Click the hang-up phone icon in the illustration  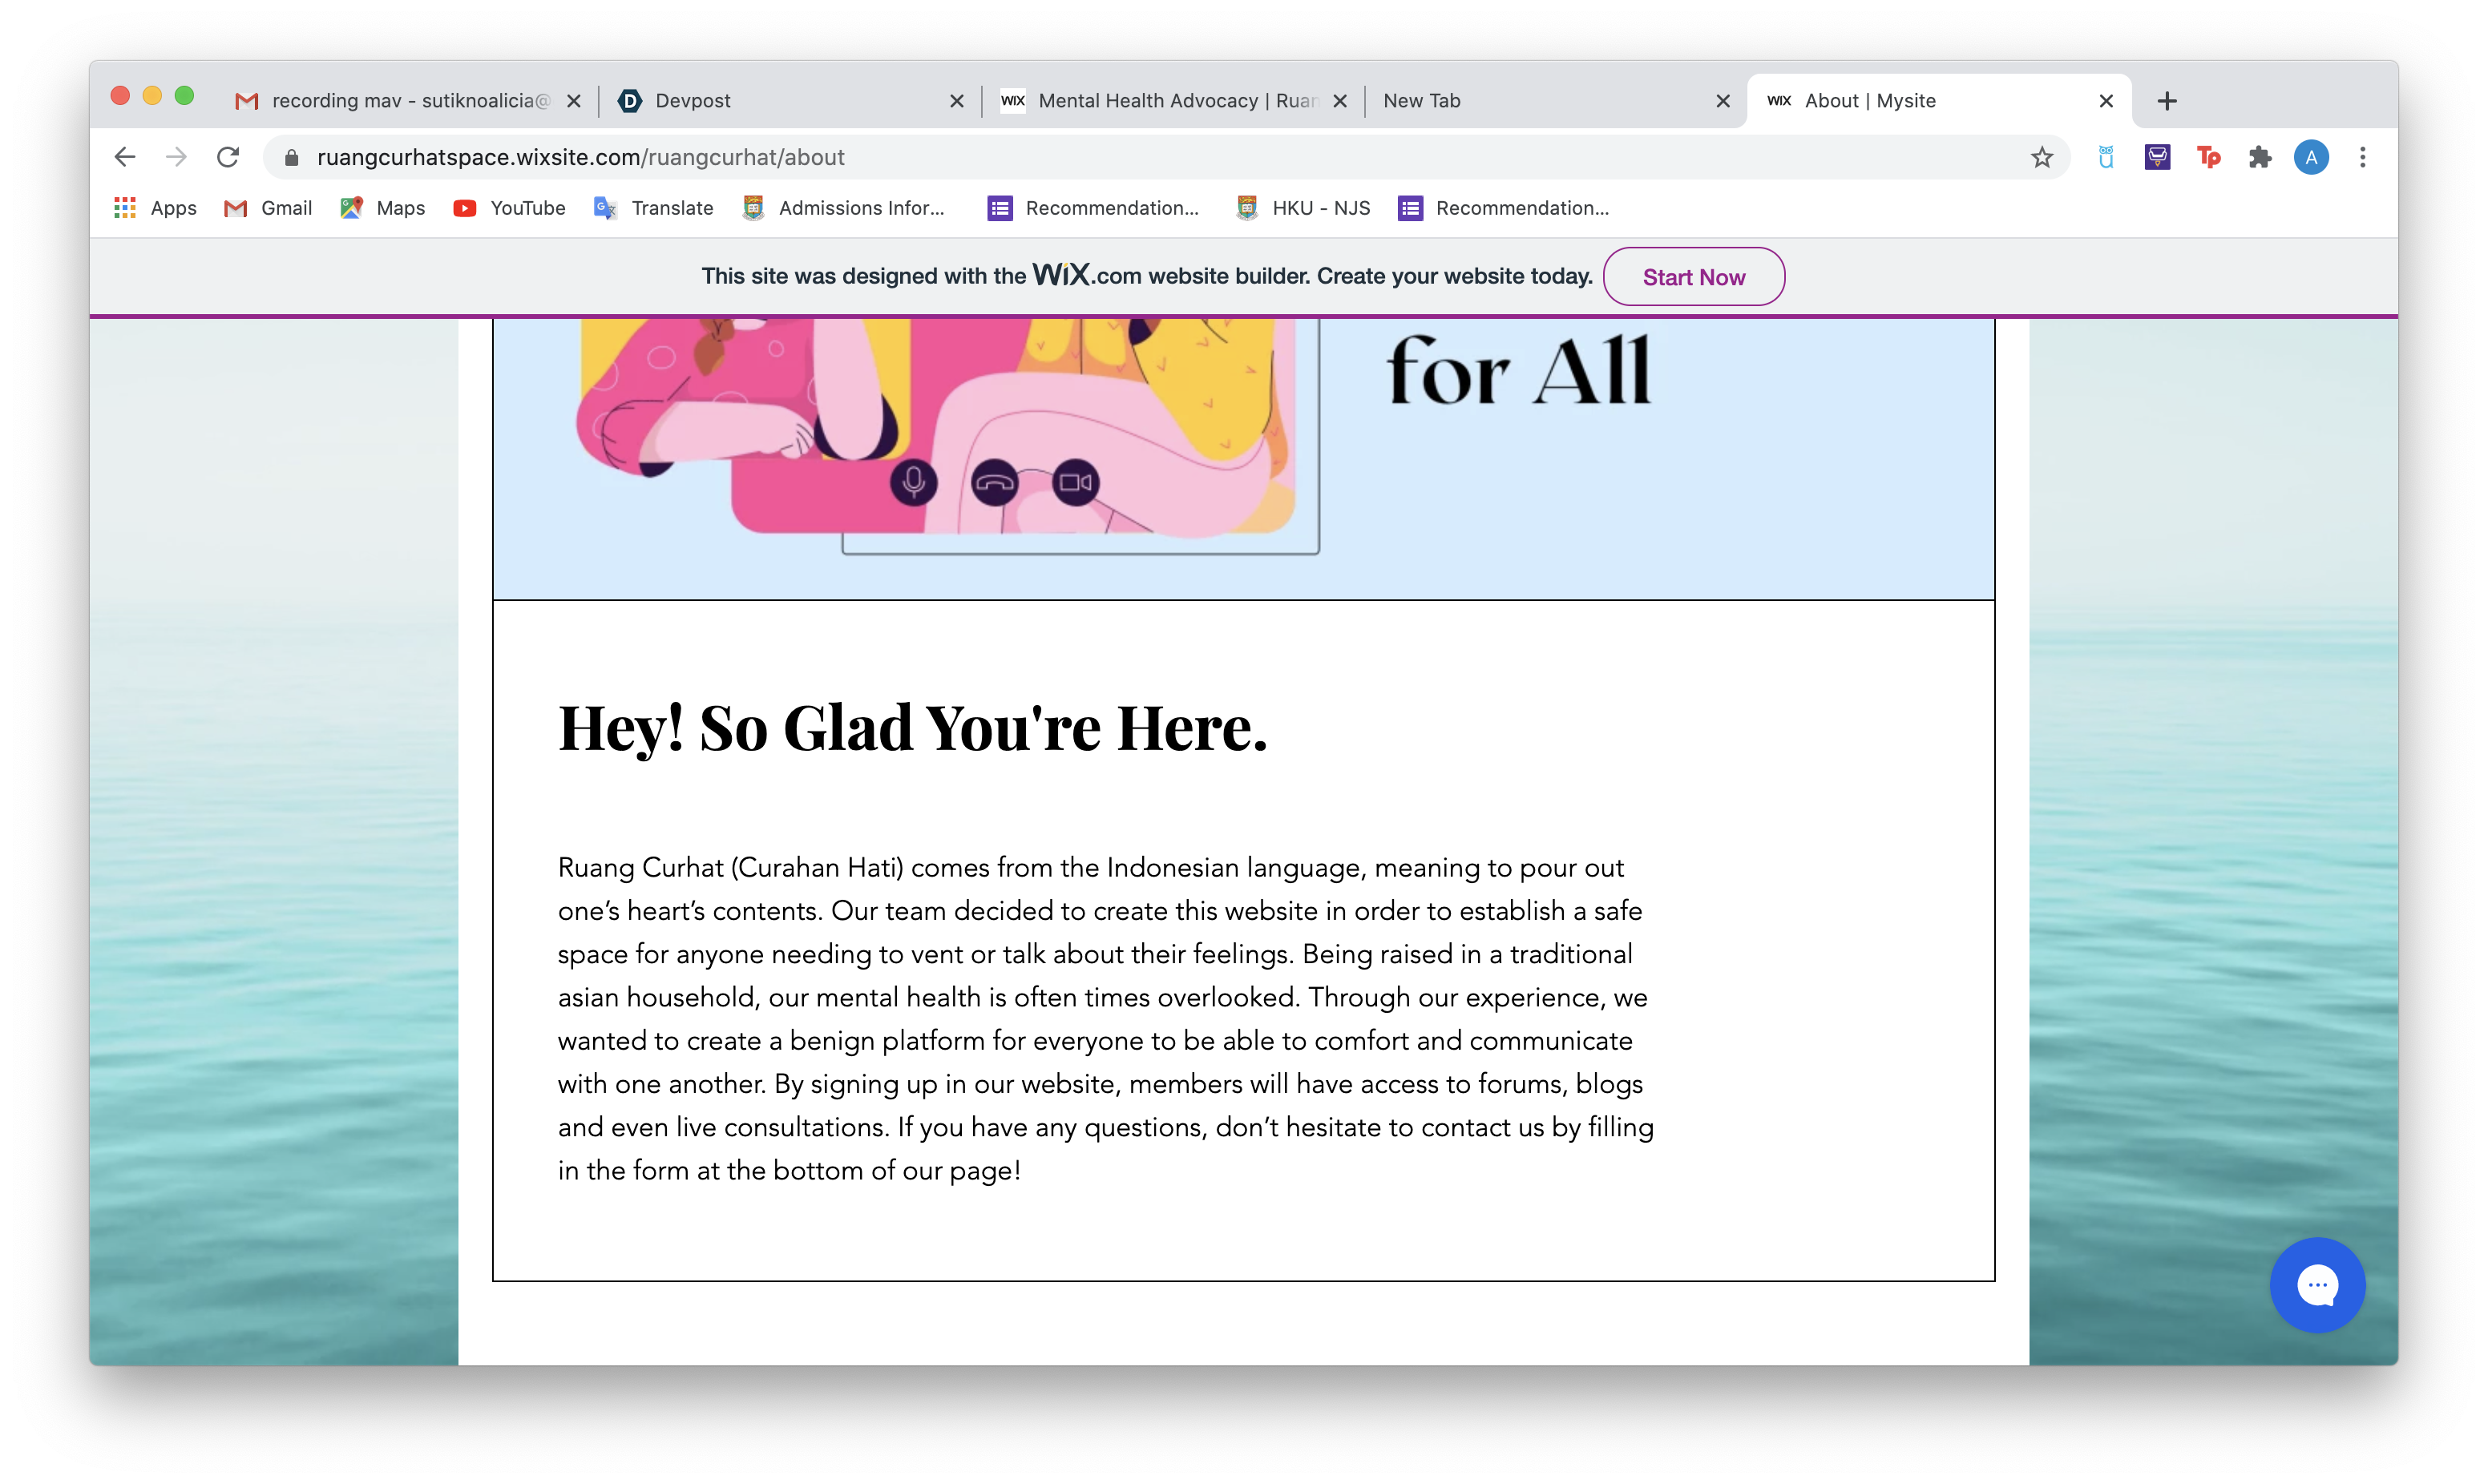click(x=994, y=484)
